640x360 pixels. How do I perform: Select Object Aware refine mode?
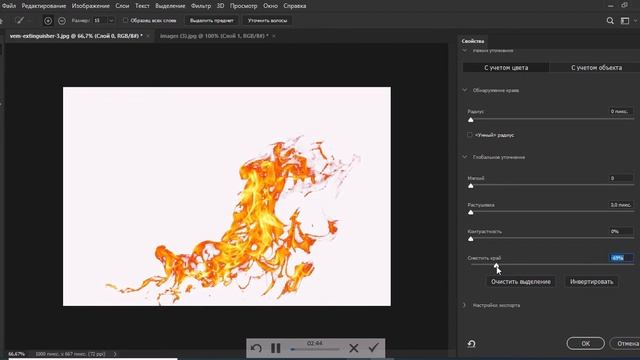[x=596, y=68]
